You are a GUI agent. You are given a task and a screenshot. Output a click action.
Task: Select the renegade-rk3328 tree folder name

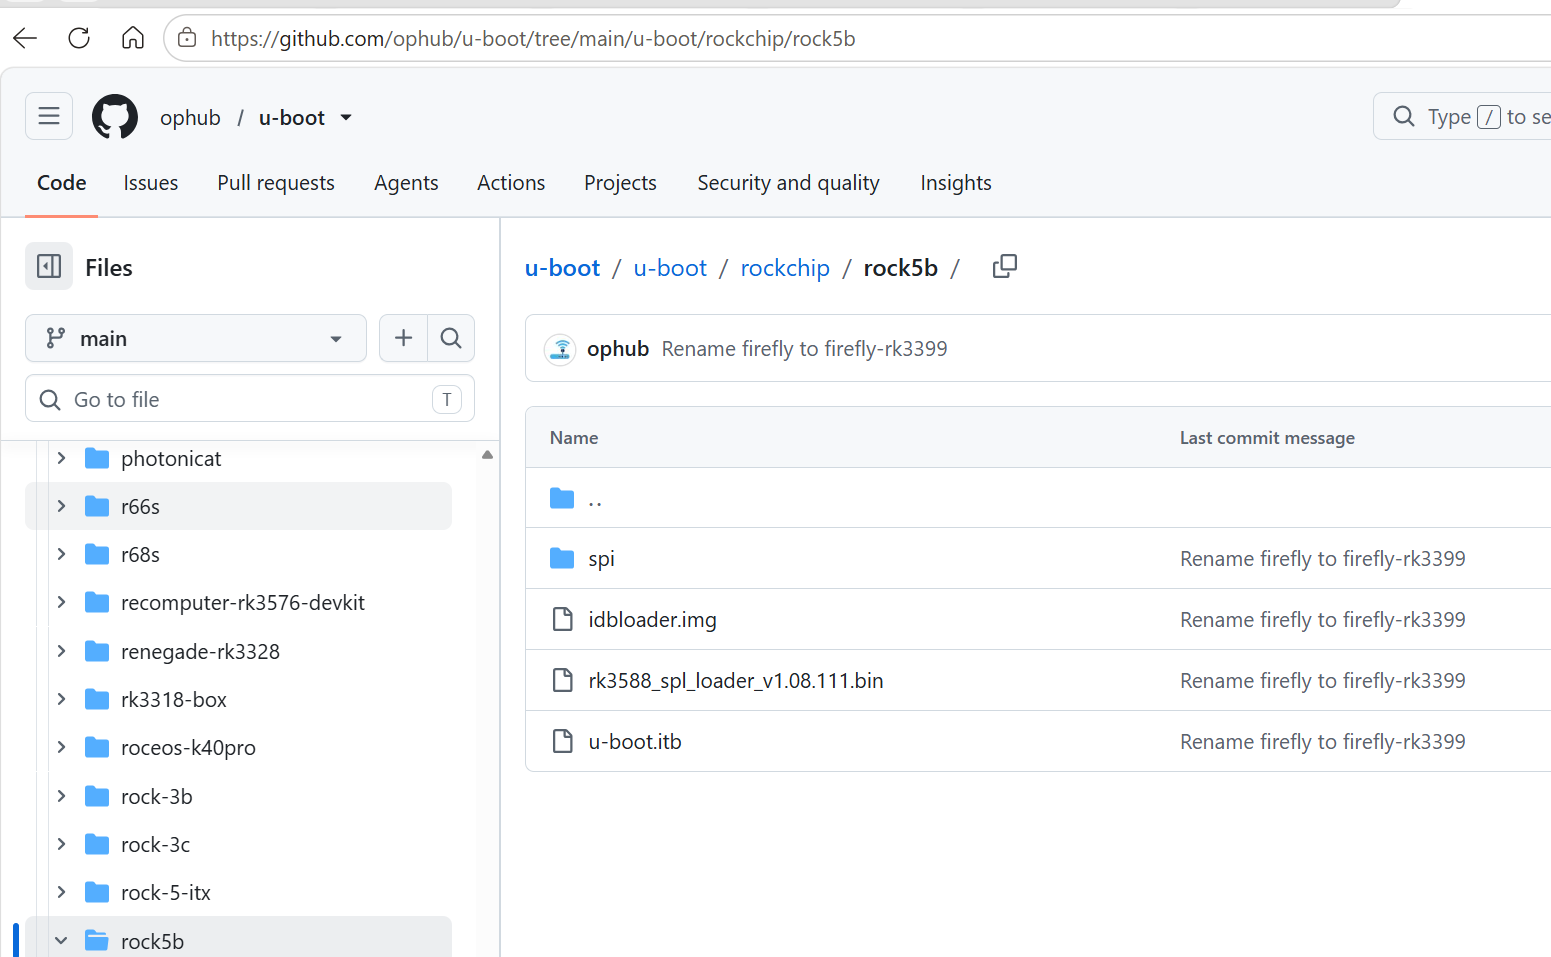click(200, 652)
